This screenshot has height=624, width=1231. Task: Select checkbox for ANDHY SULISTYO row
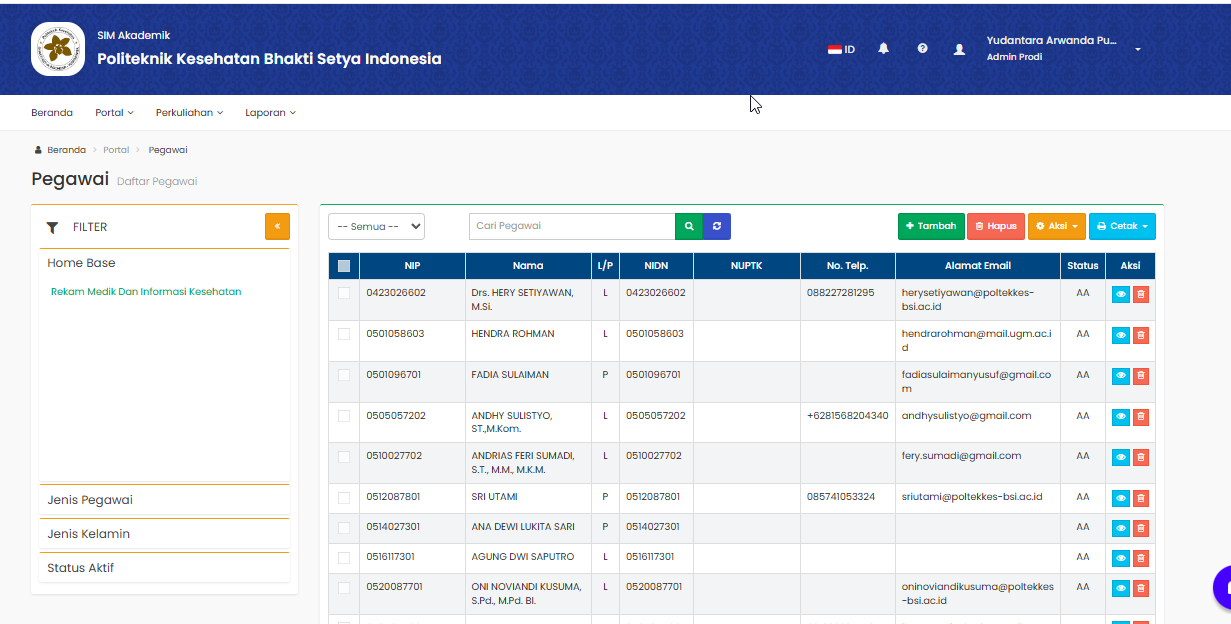point(344,416)
